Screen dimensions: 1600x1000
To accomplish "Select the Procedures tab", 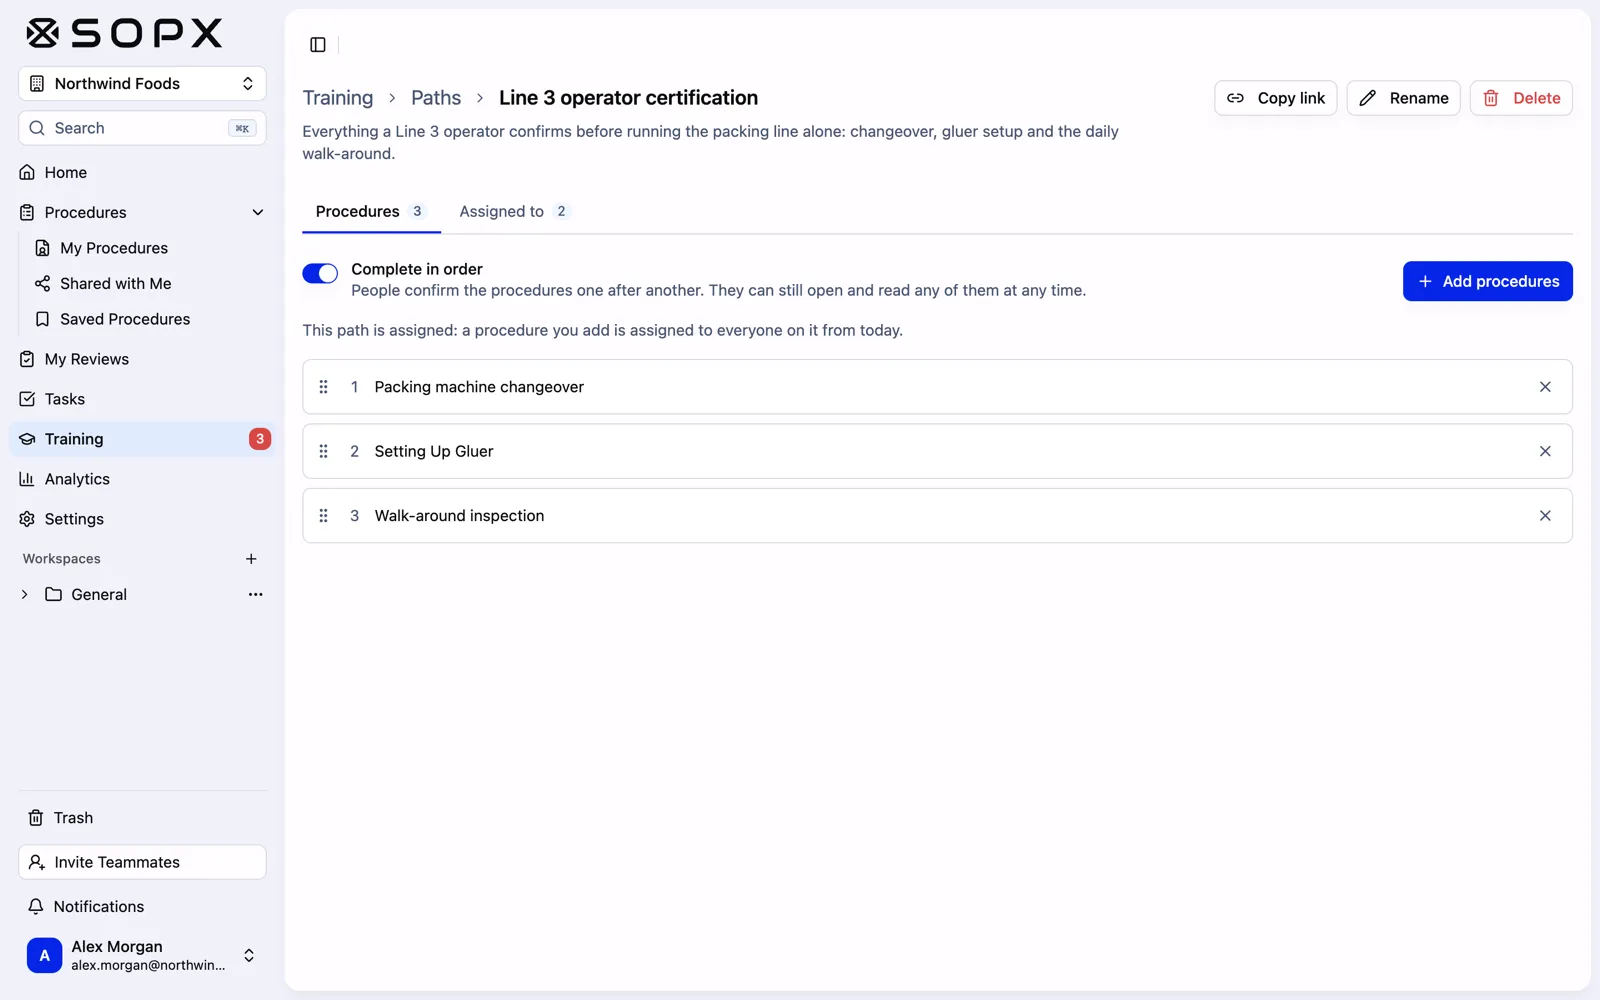I will 371,211.
